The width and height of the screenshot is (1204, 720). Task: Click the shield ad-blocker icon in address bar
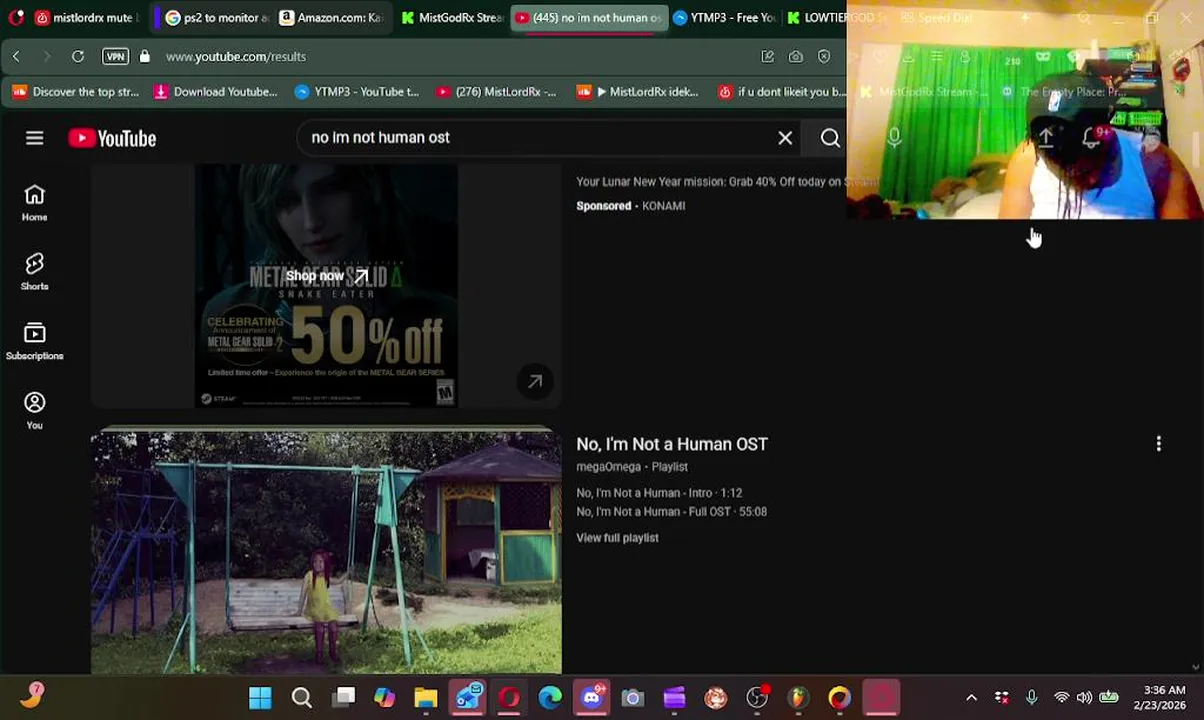click(824, 57)
